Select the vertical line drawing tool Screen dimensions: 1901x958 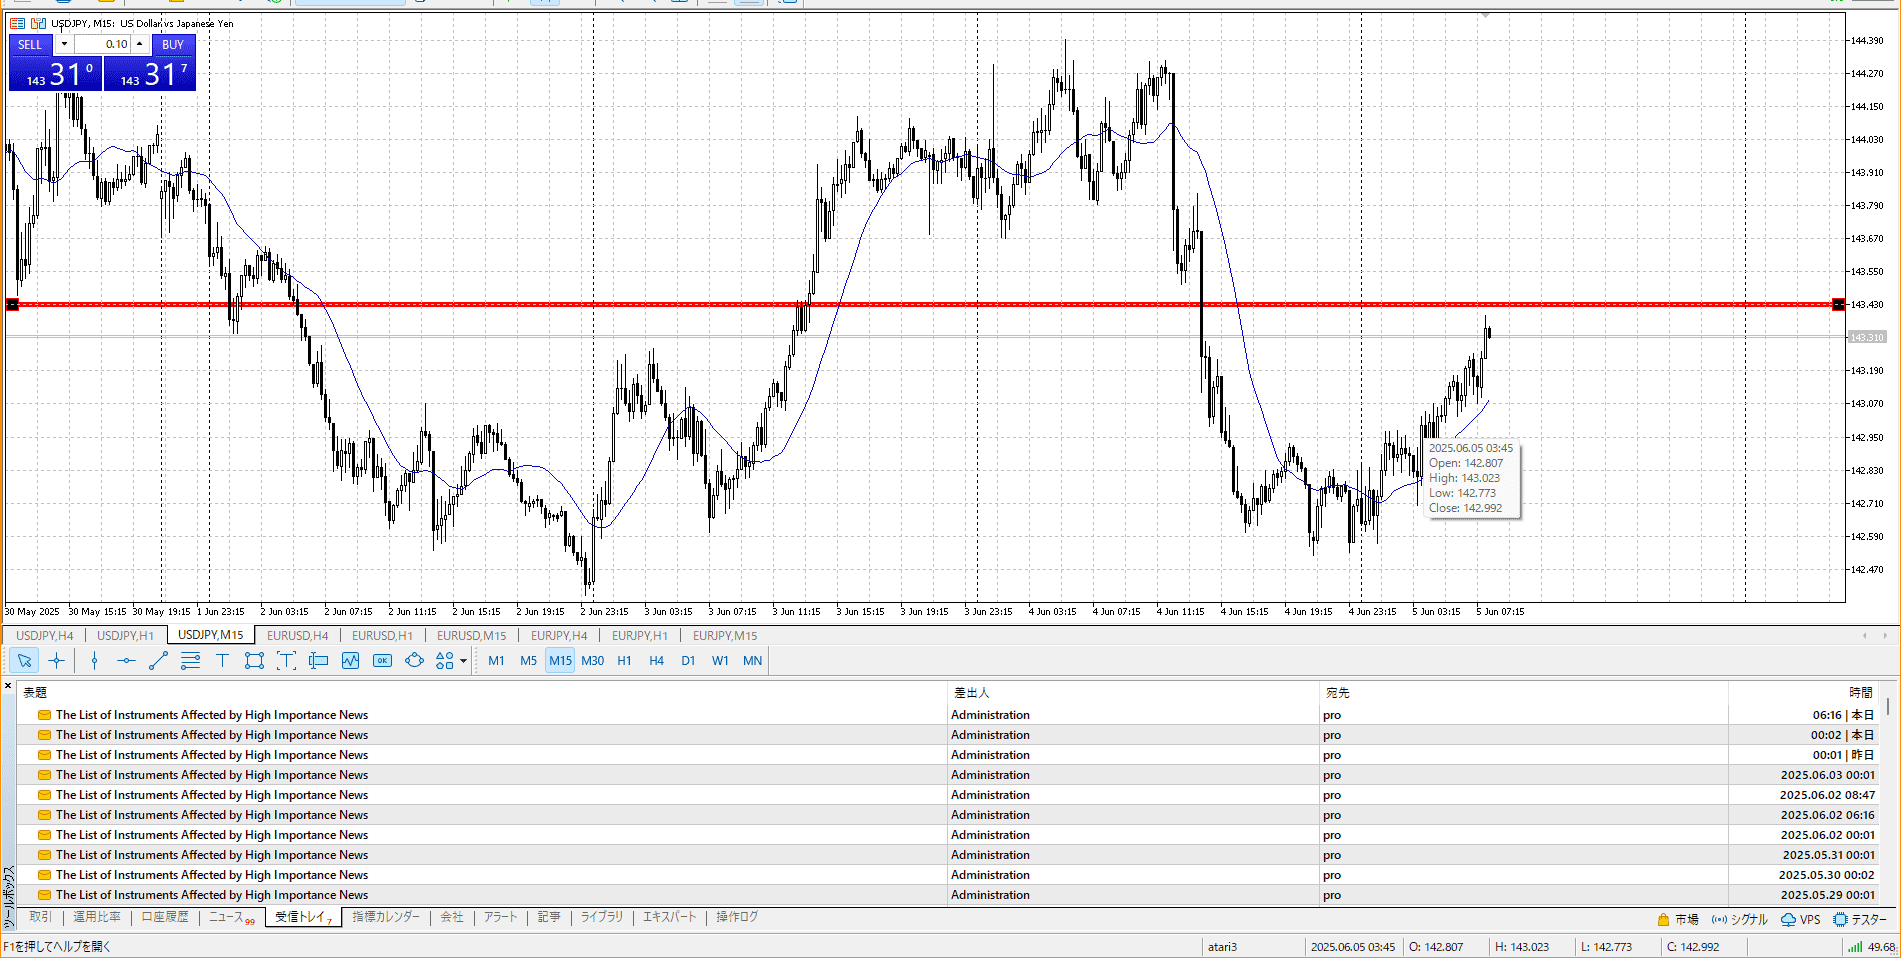94,661
